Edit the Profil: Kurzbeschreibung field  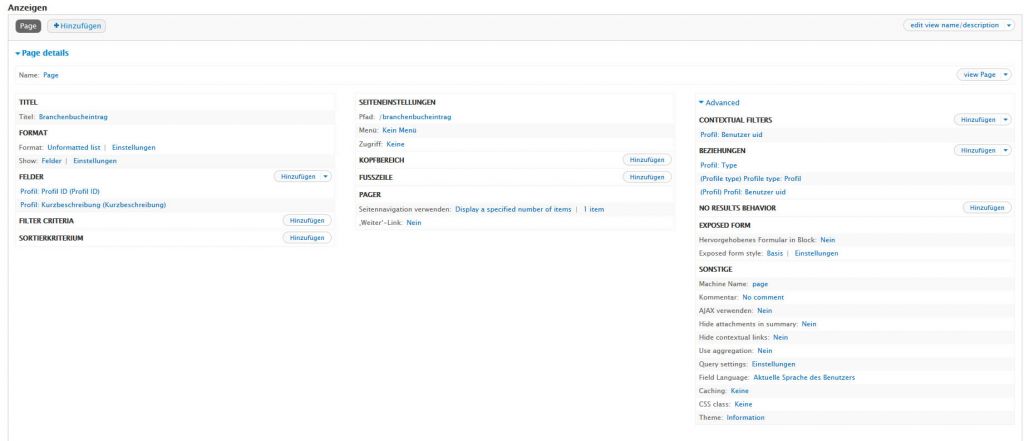[93, 204]
